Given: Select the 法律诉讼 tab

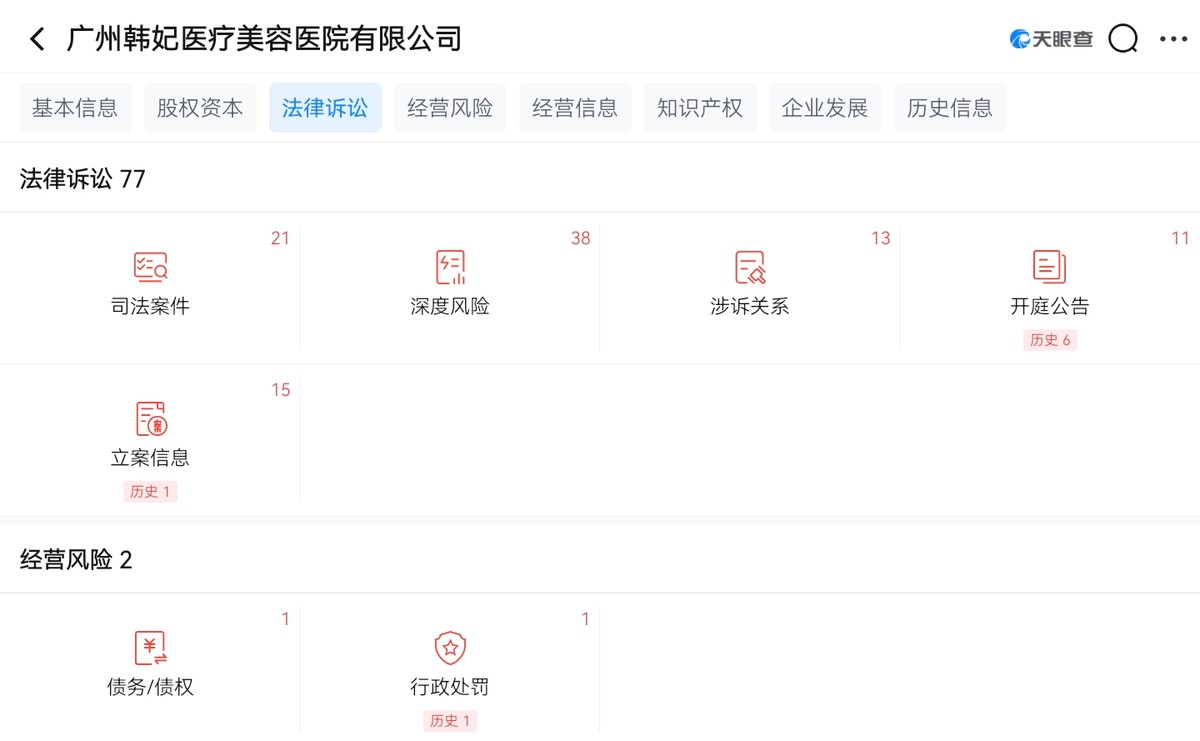Looking at the screenshot, I should 325,108.
